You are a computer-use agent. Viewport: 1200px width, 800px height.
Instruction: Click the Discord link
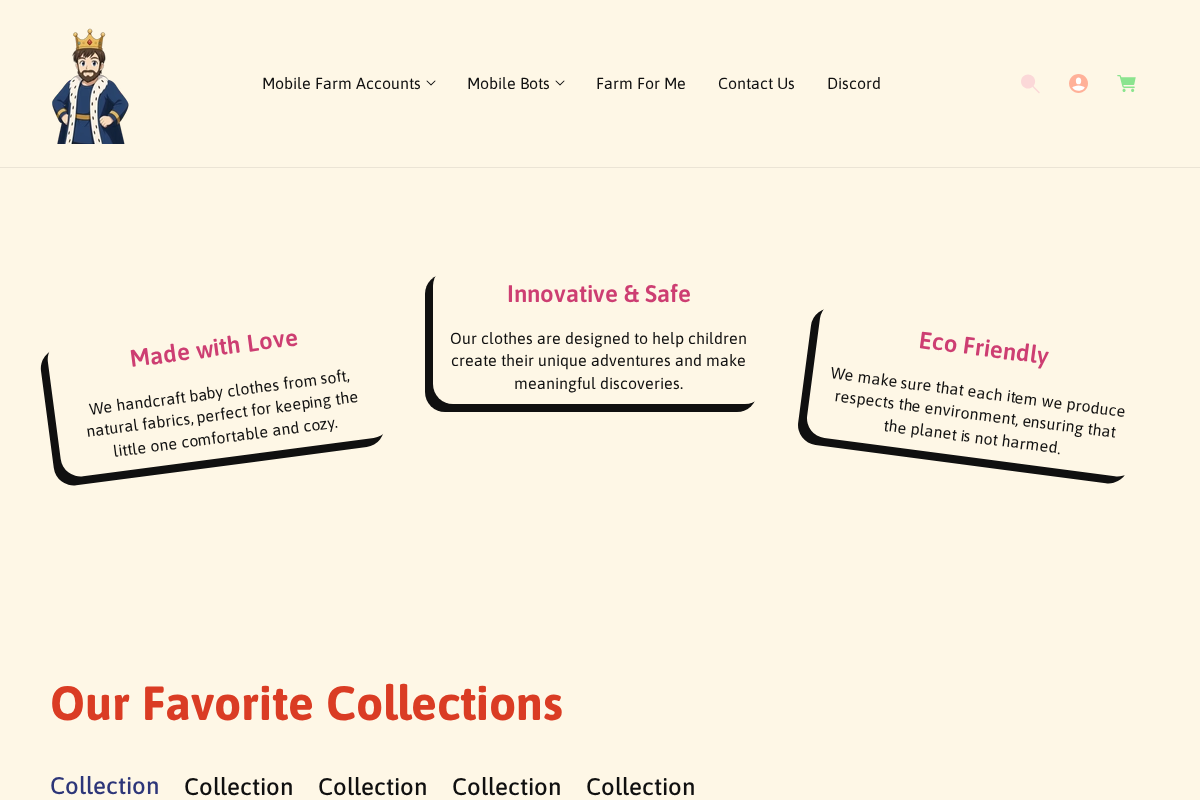(853, 83)
